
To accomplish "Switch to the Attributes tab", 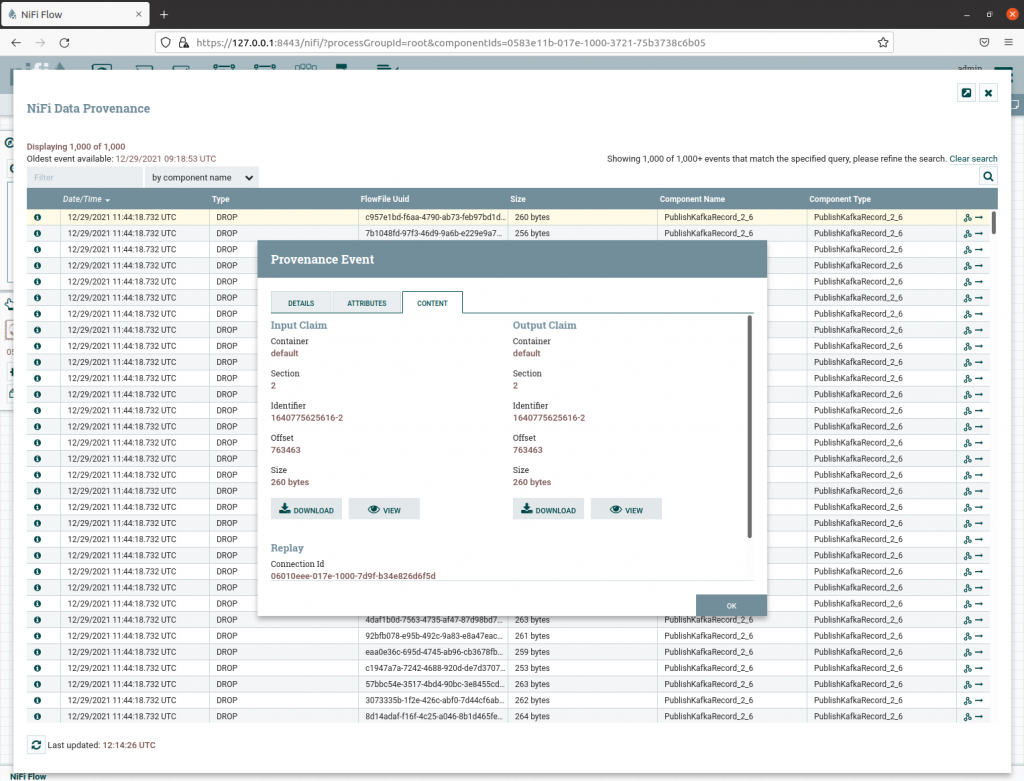I will (366, 303).
